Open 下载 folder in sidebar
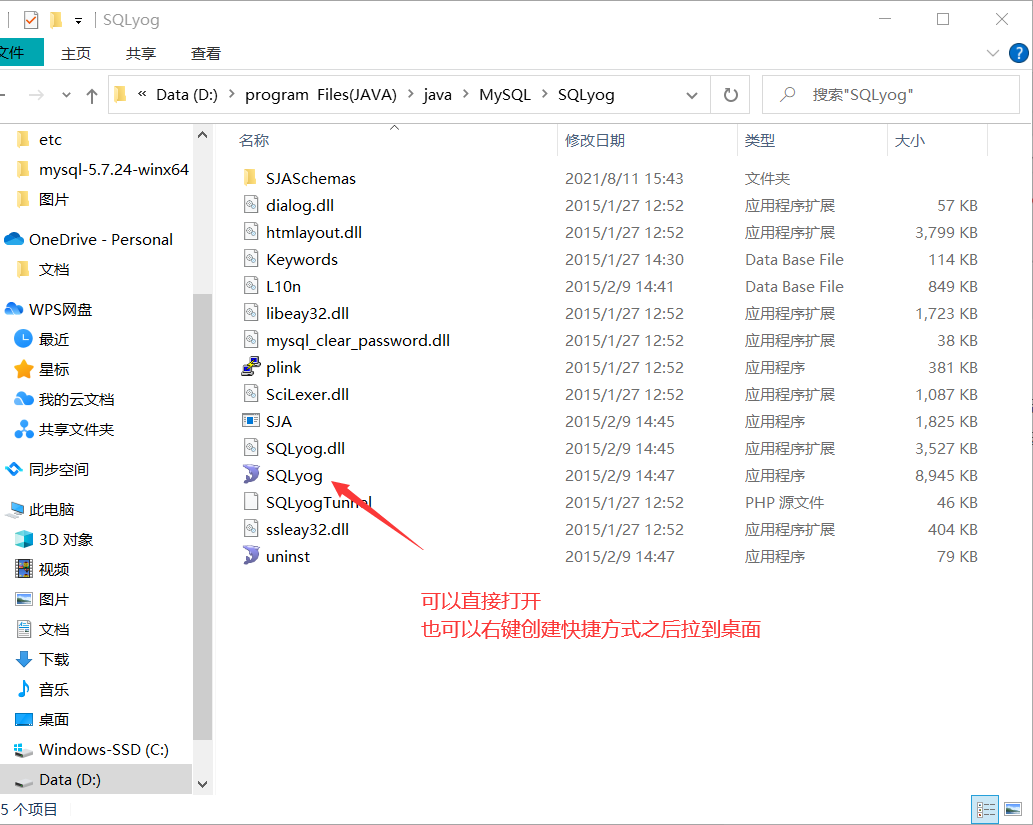The width and height of the screenshot is (1033, 825). (53, 659)
